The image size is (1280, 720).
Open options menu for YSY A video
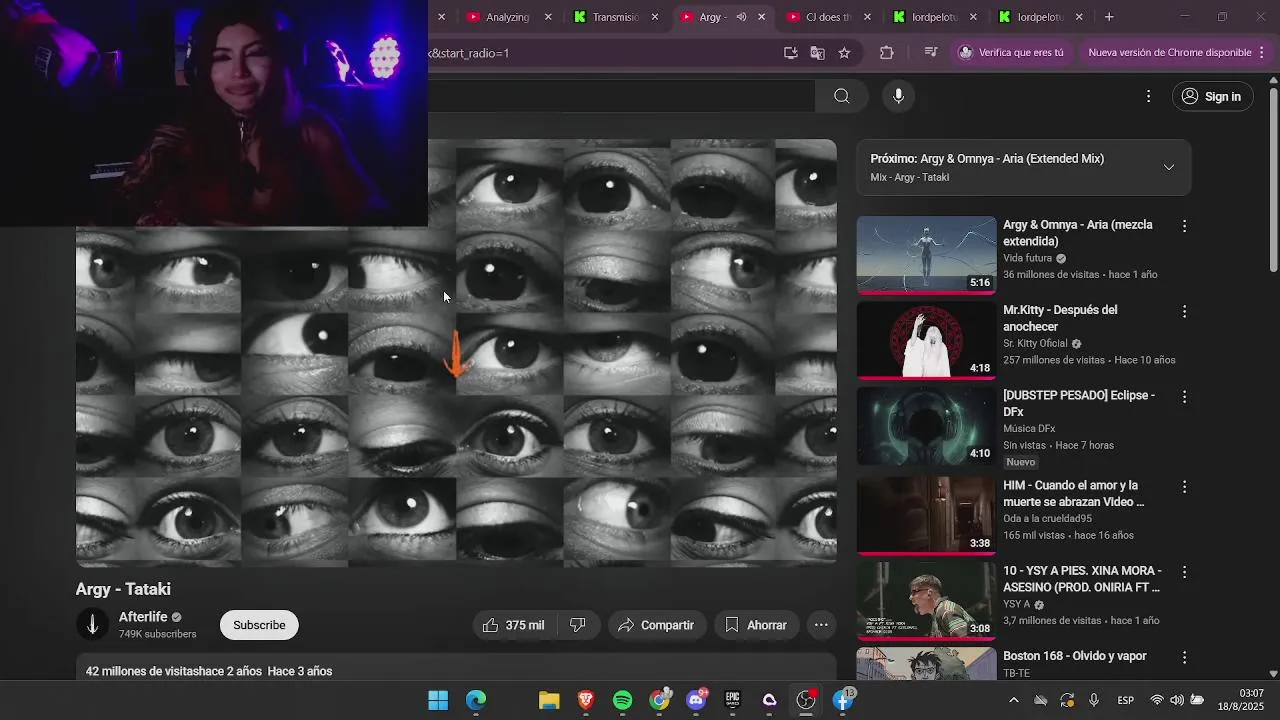[x=1184, y=572]
